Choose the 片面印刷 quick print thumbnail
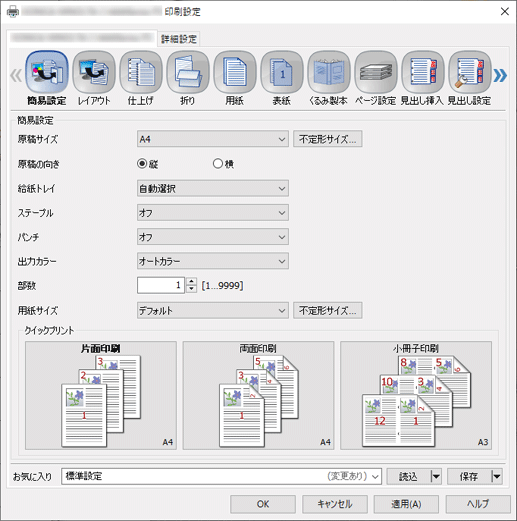The height and width of the screenshot is (521, 517). (x=101, y=395)
